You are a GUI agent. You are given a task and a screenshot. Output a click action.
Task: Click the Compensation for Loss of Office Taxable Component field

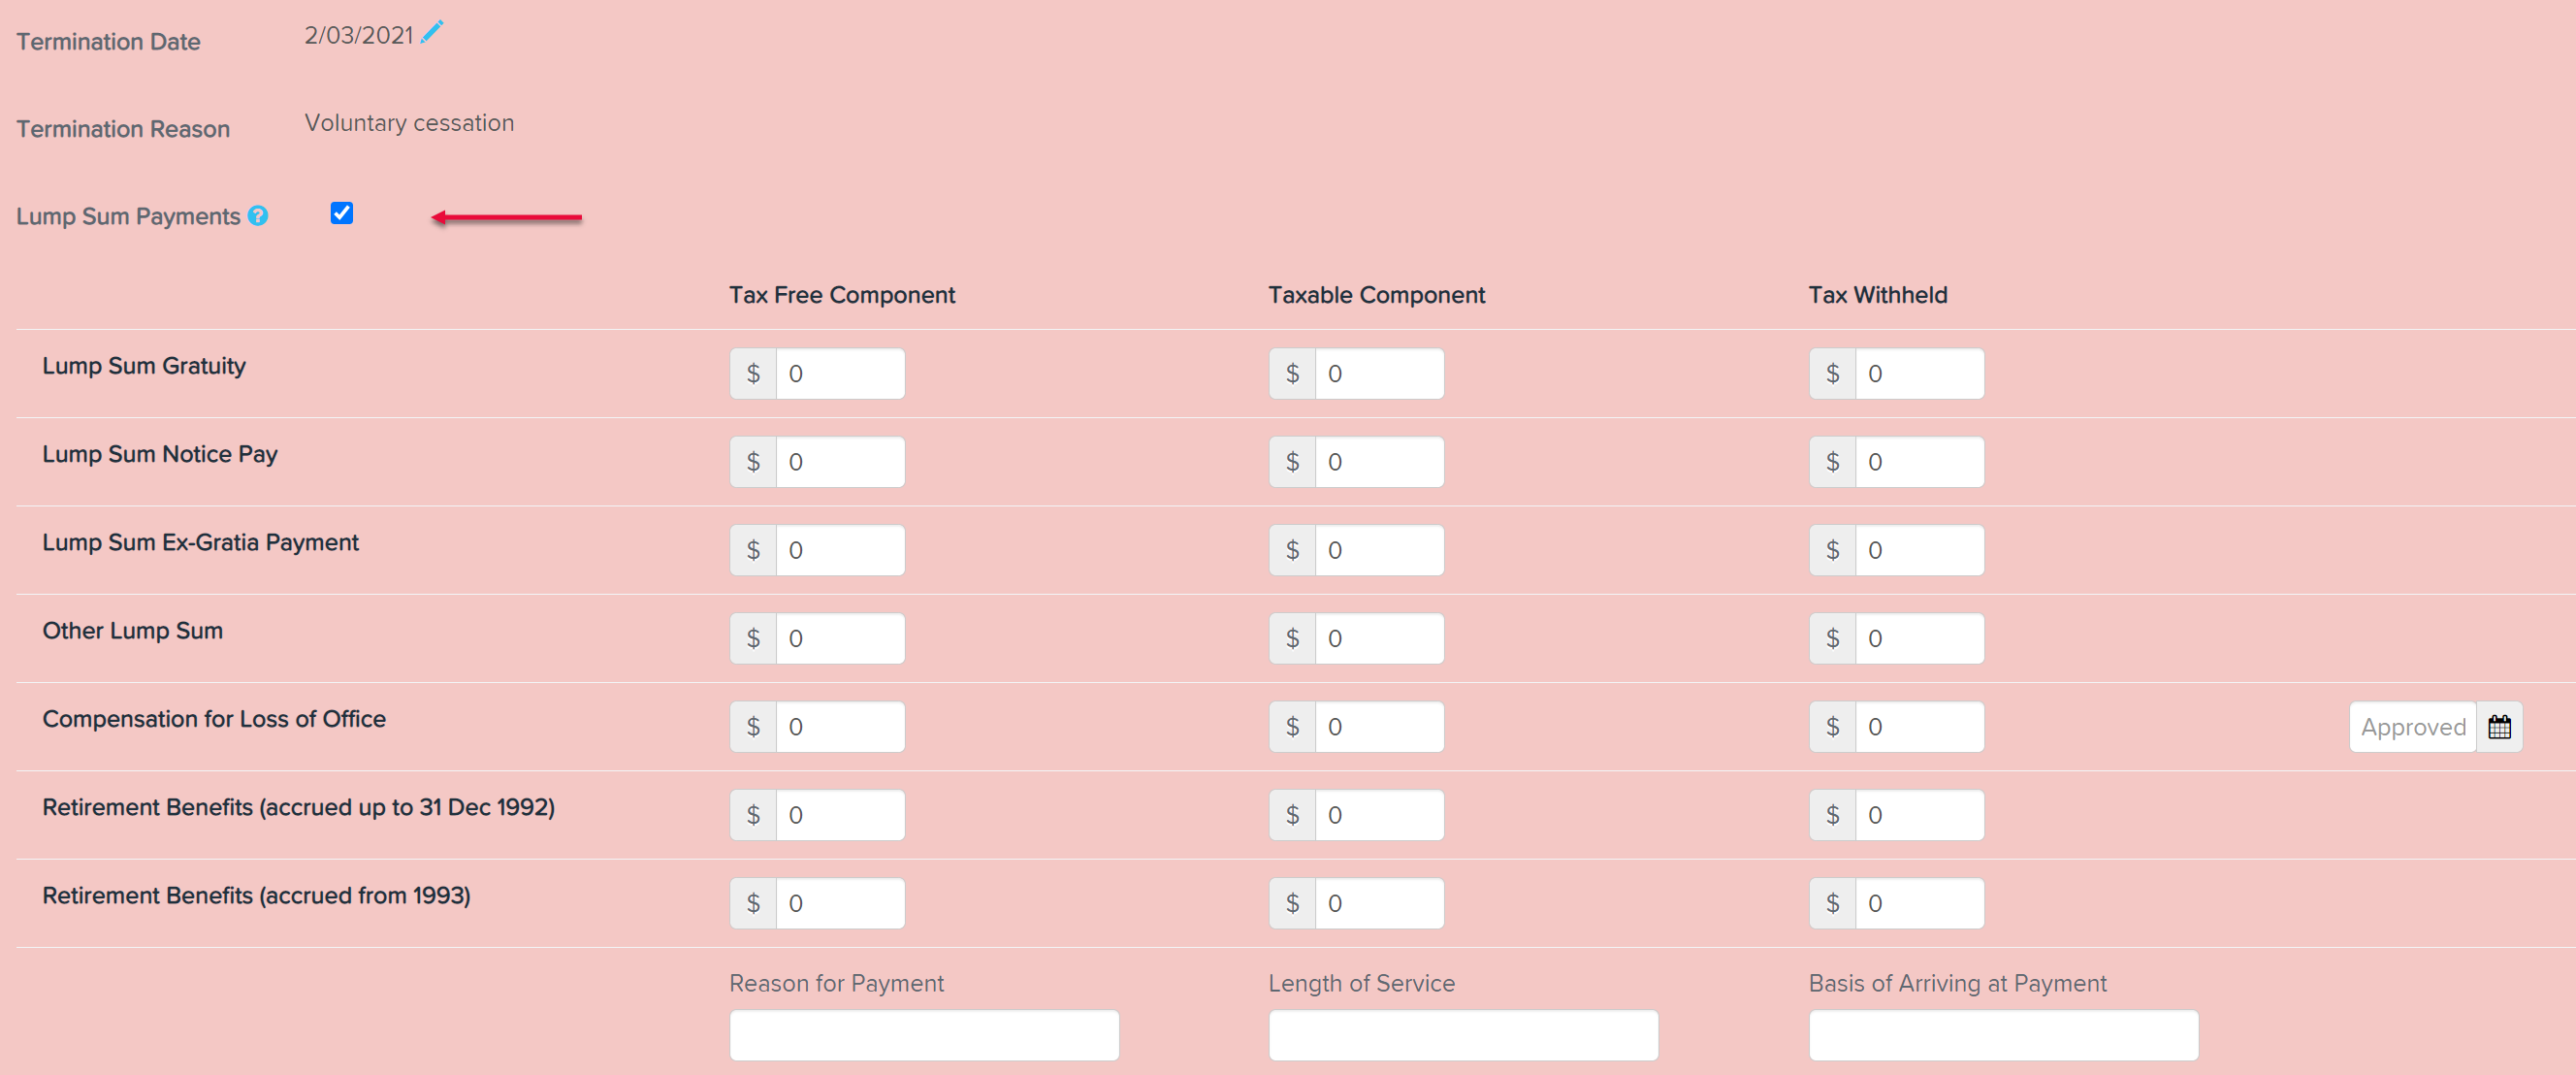tap(1379, 727)
